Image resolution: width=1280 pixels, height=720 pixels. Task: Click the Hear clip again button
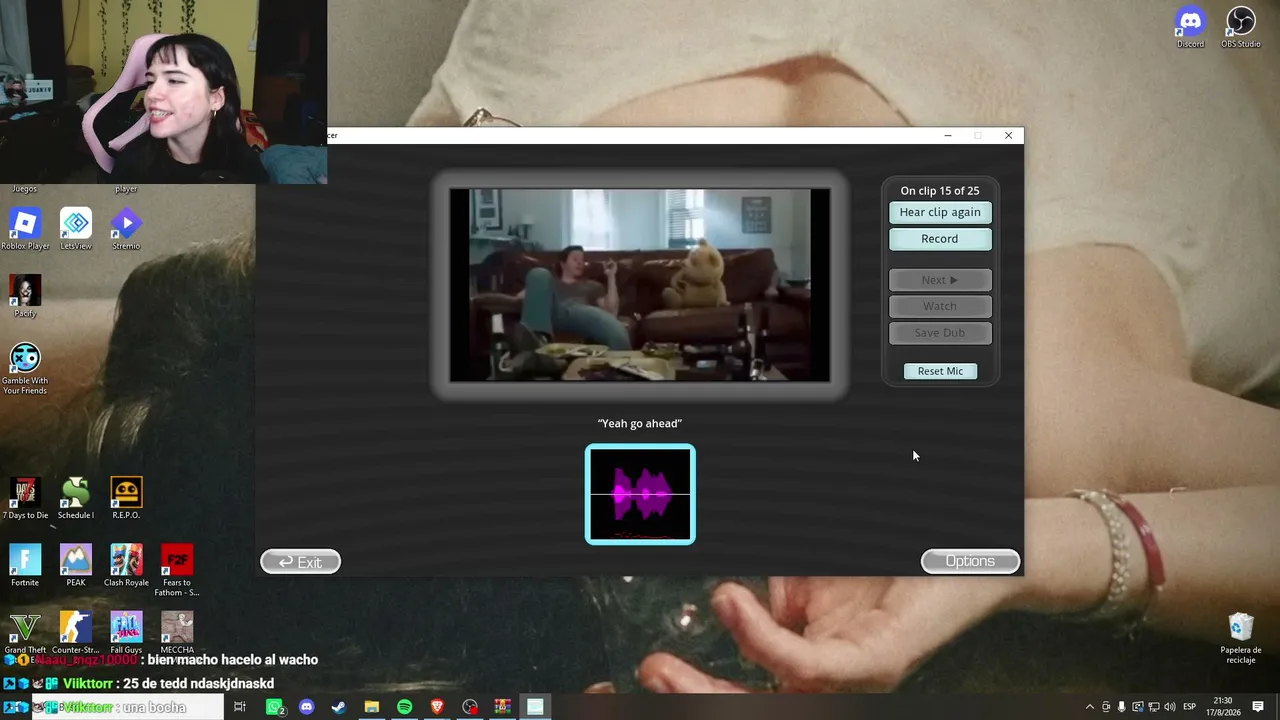click(940, 212)
